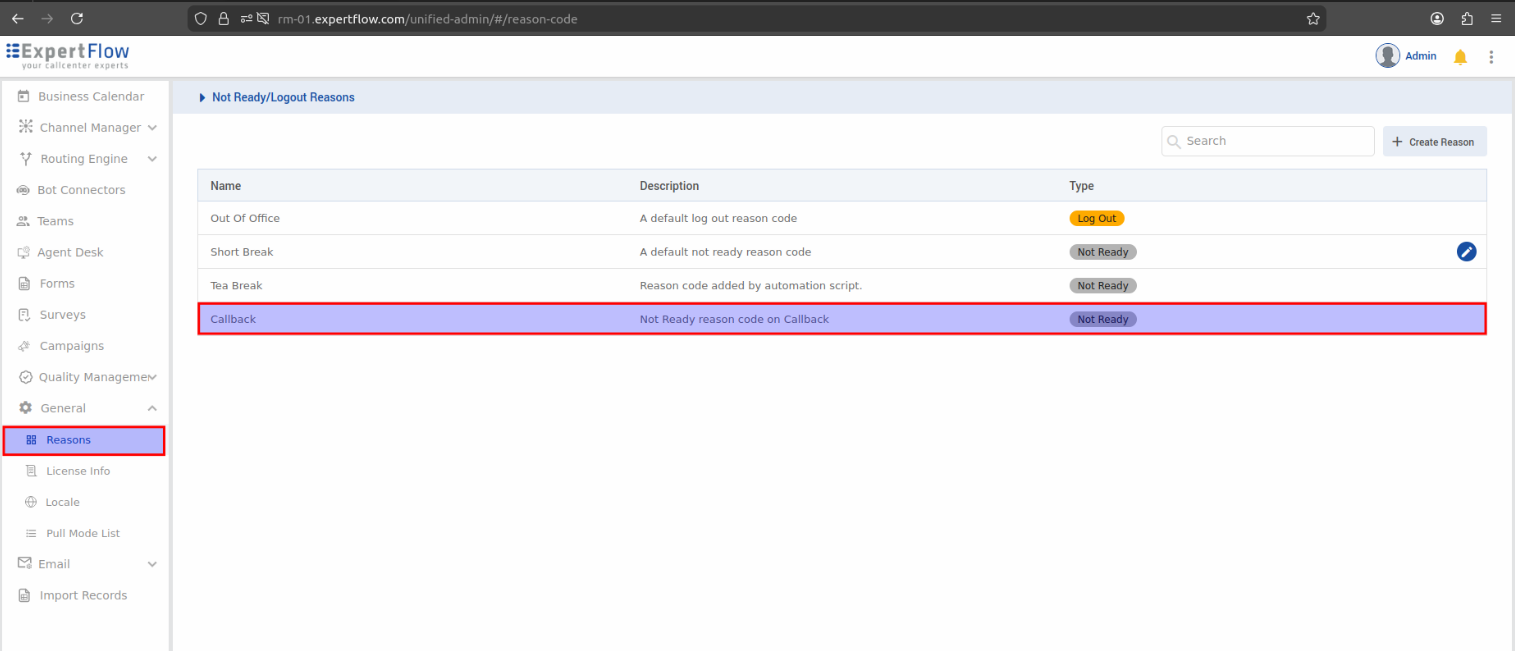Go to License Info page
The height and width of the screenshot is (651, 1515).
pos(78,471)
